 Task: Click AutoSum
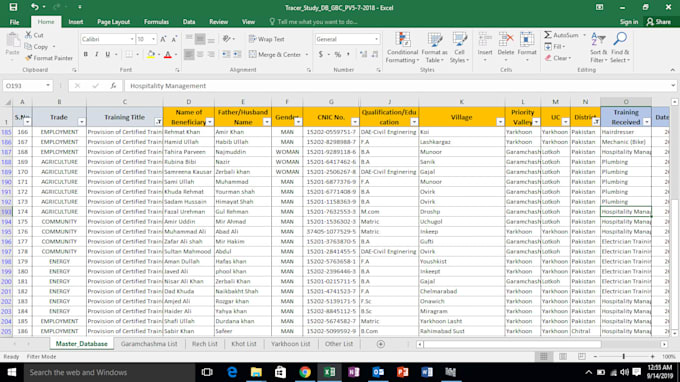point(561,35)
